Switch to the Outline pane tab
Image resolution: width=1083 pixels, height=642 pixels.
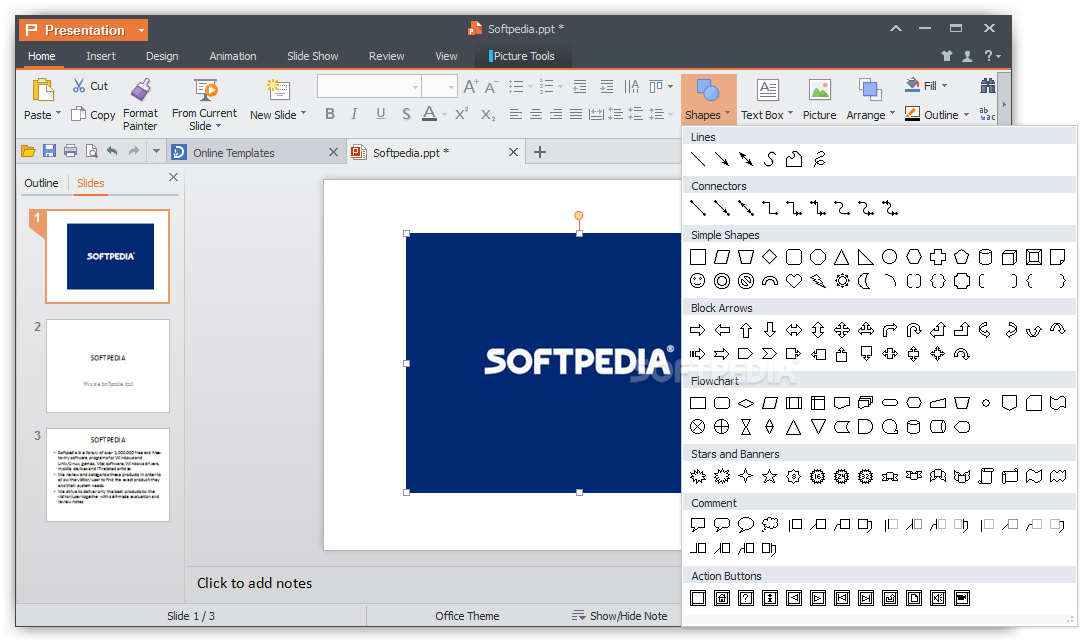click(41, 183)
